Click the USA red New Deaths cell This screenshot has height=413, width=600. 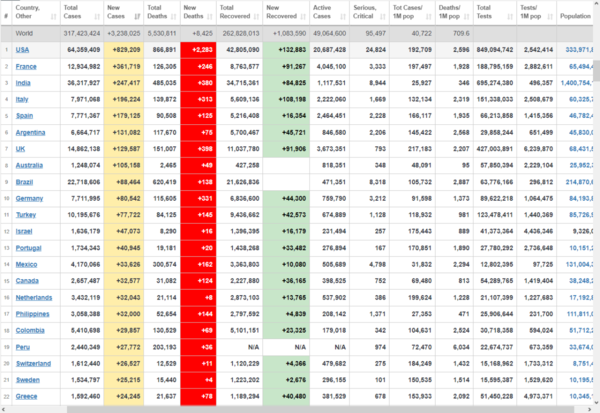[x=200, y=49]
